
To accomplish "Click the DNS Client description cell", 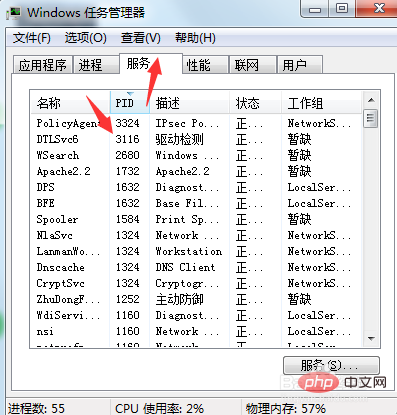I will point(185,267).
